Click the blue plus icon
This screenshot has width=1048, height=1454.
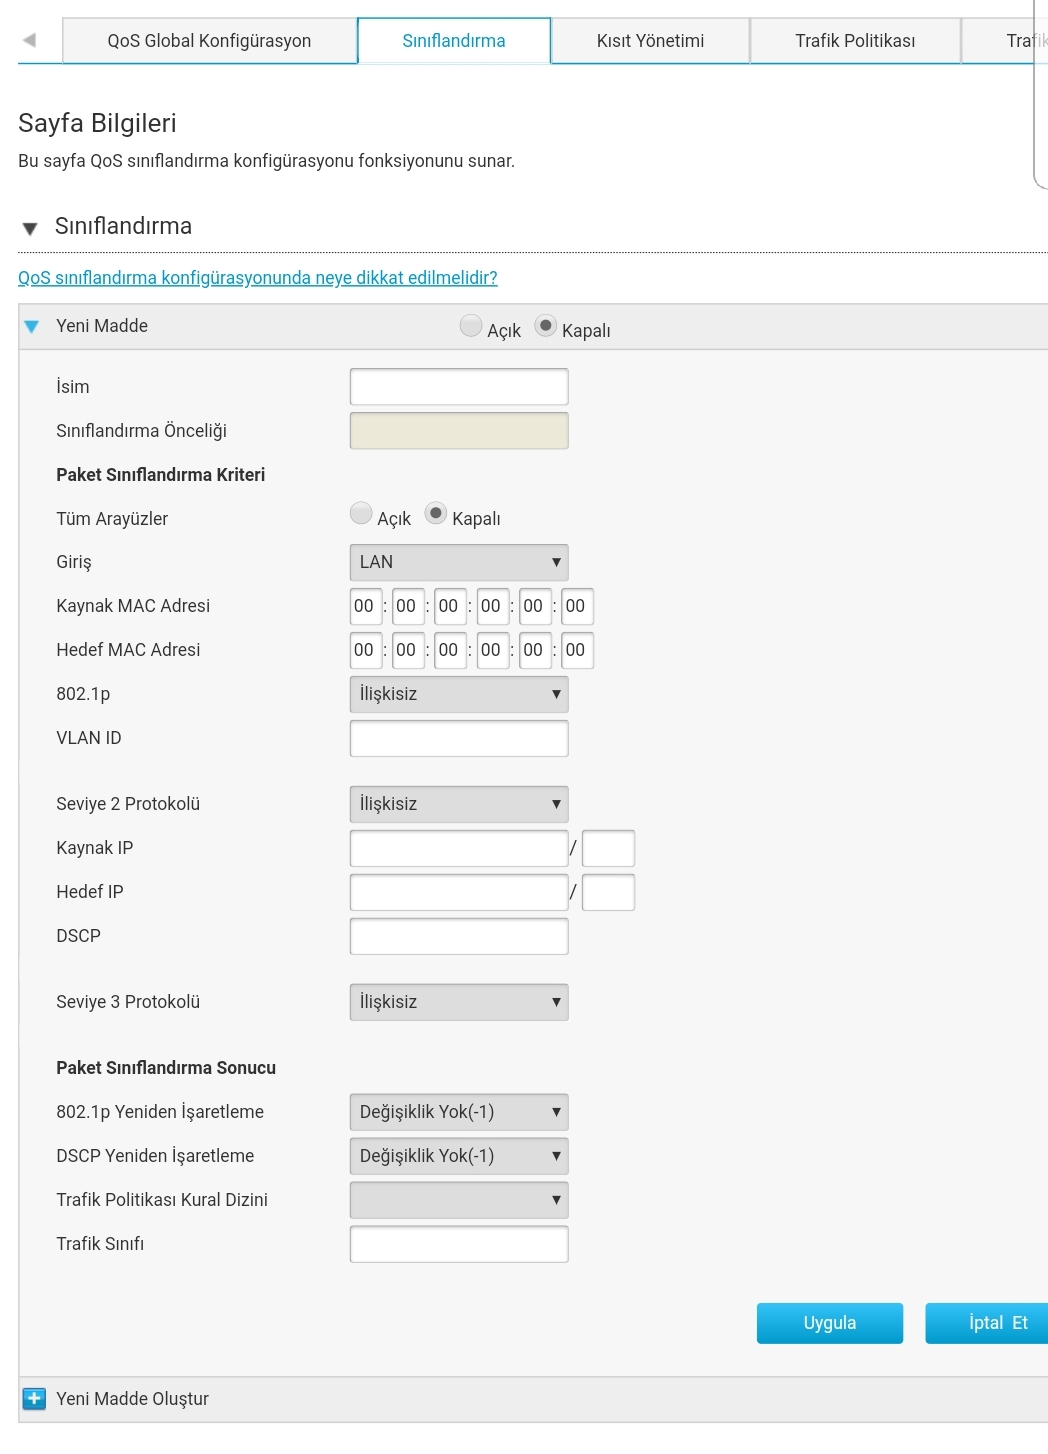[x=34, y=1398]
